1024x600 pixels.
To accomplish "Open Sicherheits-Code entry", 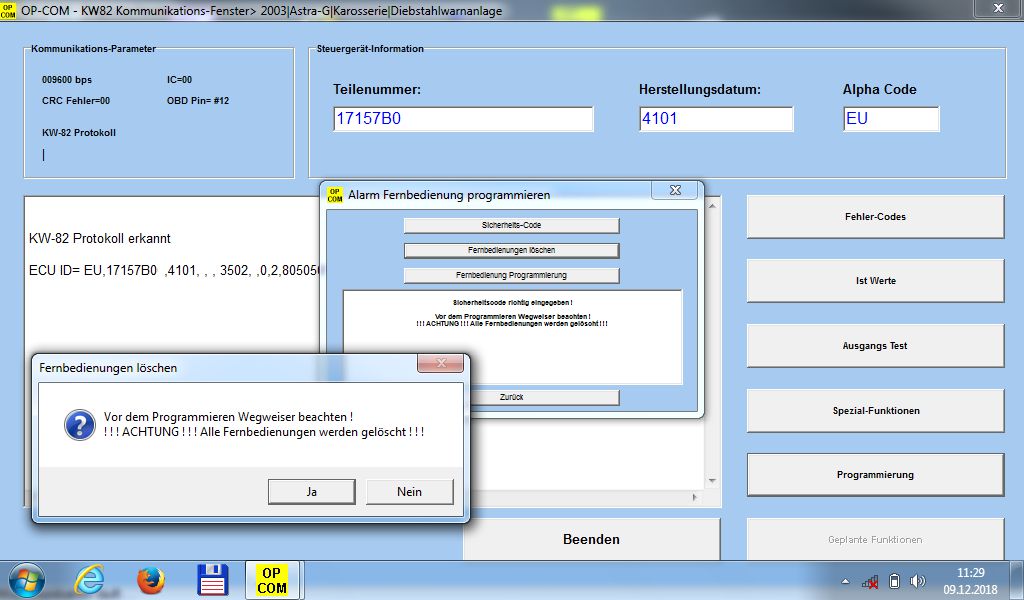I will point(511,225).
